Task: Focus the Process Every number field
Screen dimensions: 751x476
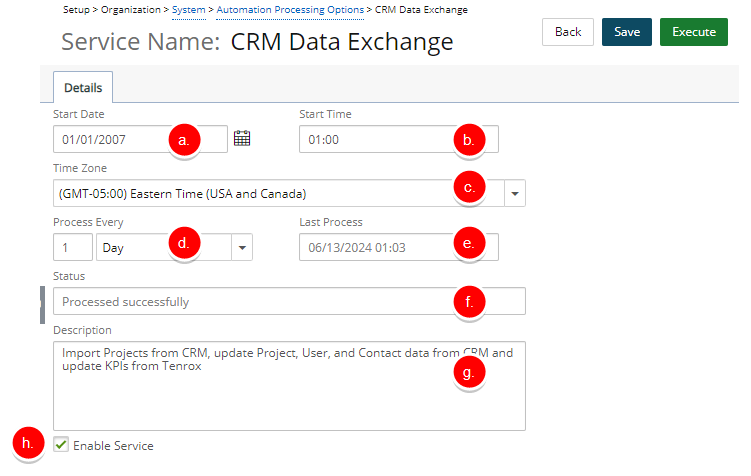Action: coord(73,247)
